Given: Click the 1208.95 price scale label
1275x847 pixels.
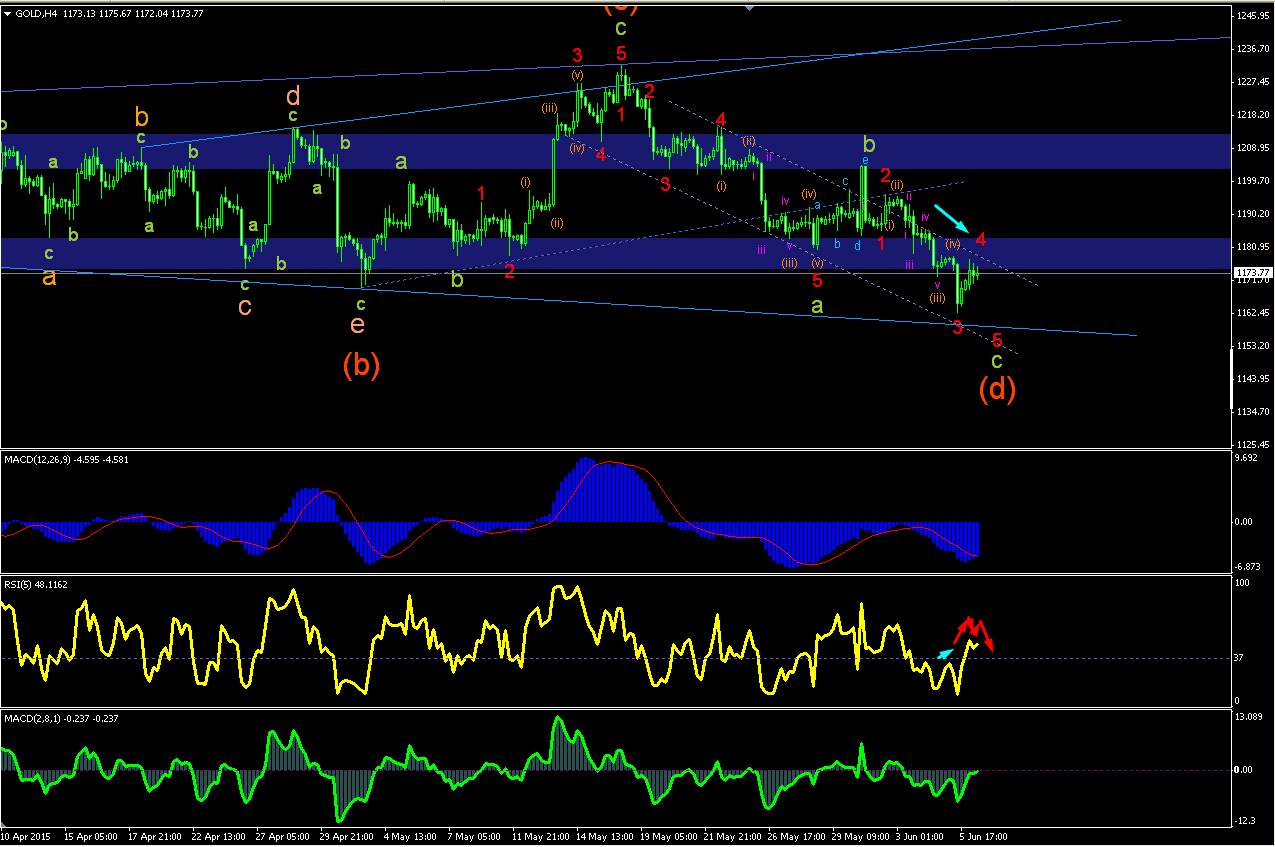Looking at the screenshot, I should (x=1254, y=148).
